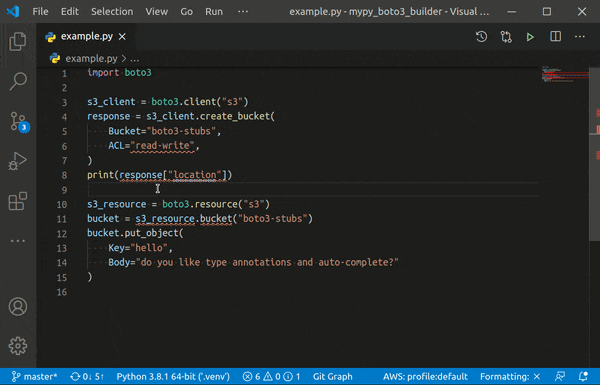The height and width of the screenshot is (385, 600).
Task: Open the Accounts menu icon
Action: [x=18, y=307]
